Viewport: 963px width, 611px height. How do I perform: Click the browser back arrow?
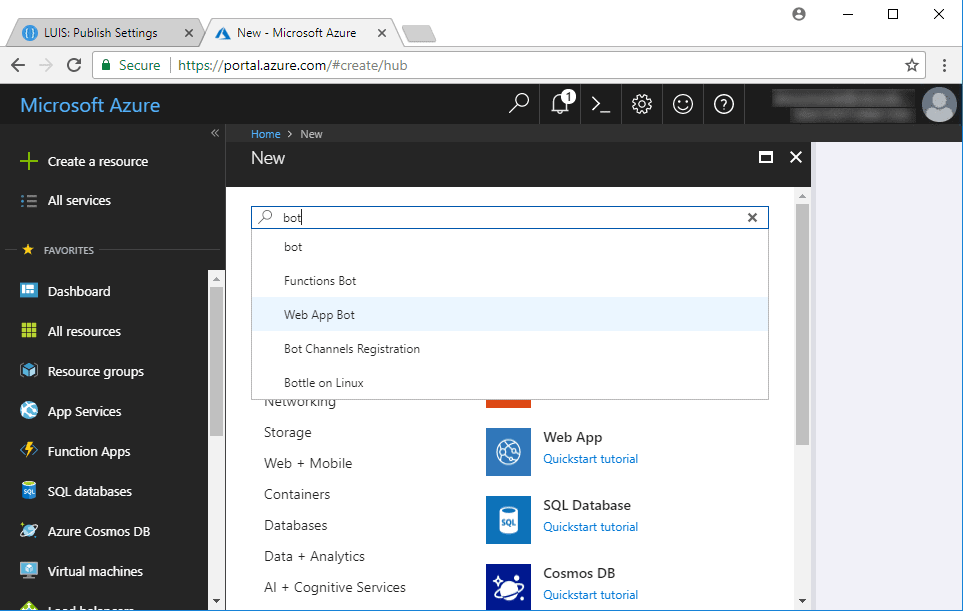coord(18,65)
